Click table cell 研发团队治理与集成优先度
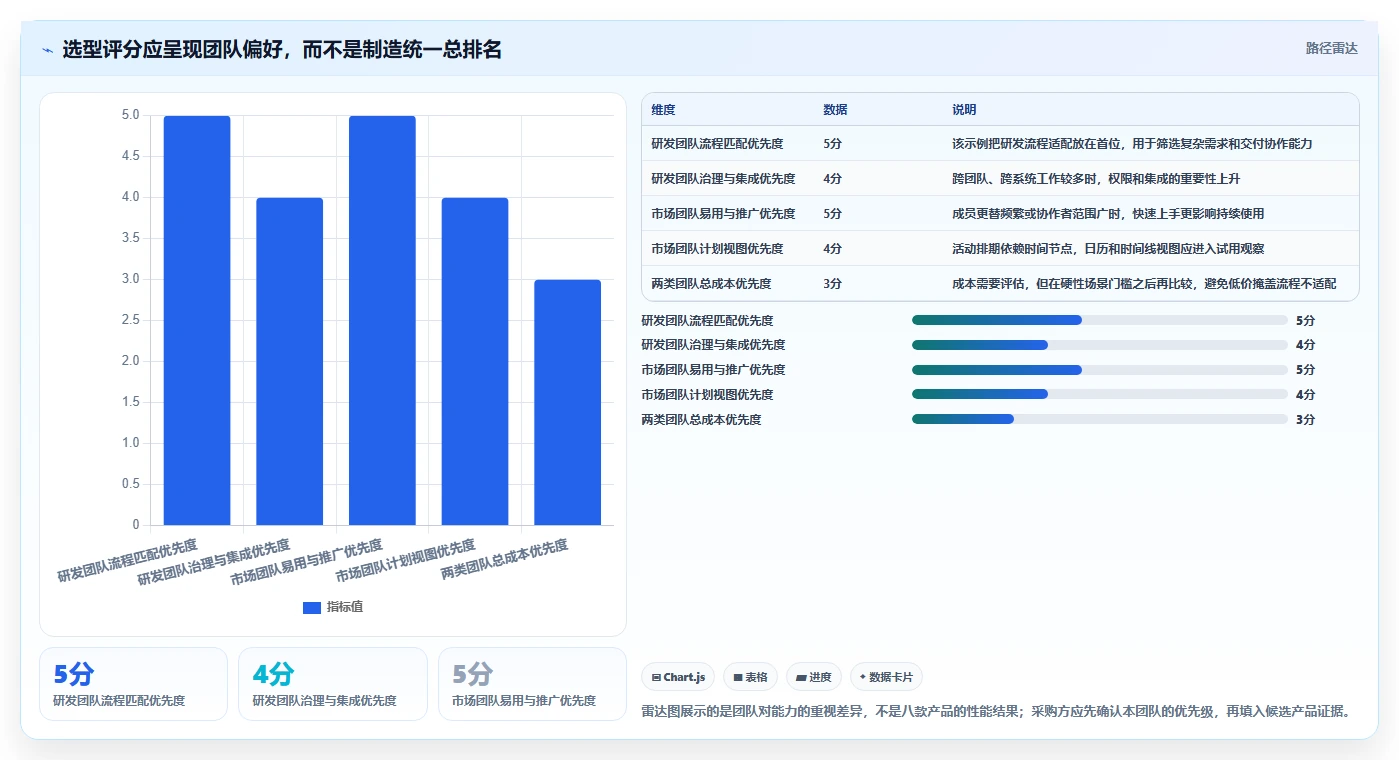 tap(723, 179)
